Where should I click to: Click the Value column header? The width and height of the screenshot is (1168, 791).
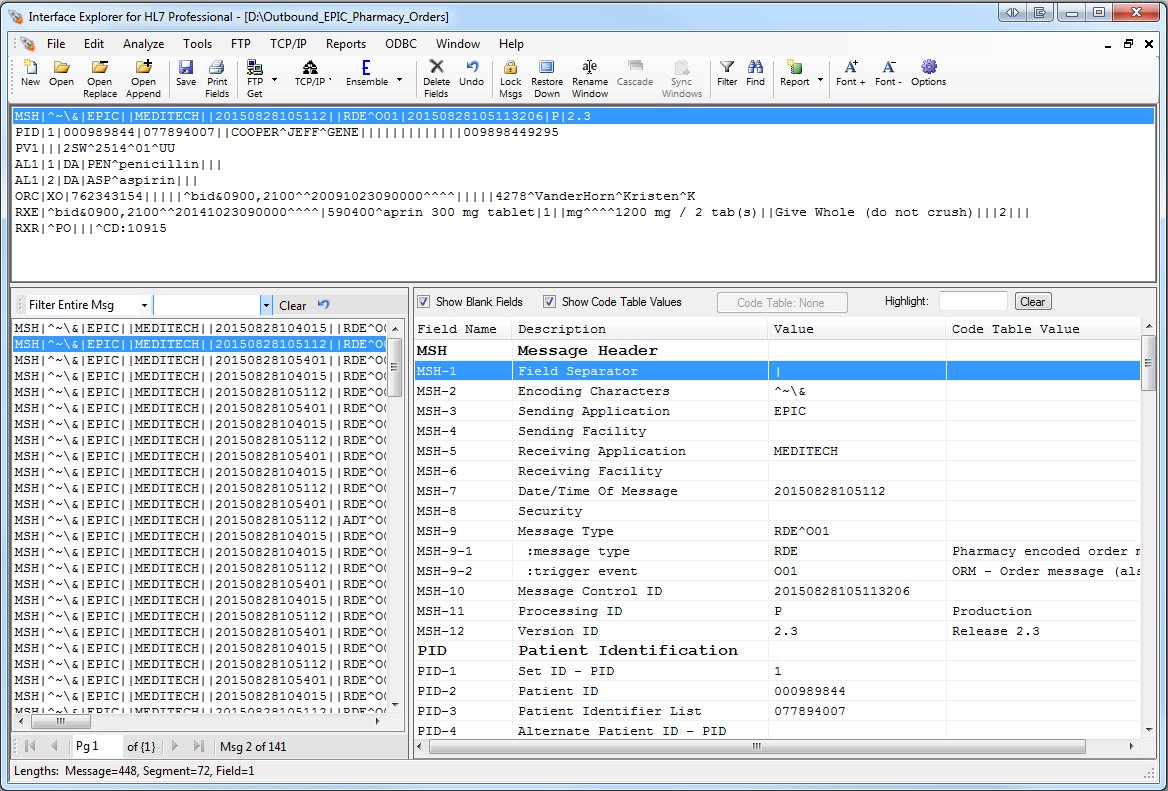tap(857, 328)
